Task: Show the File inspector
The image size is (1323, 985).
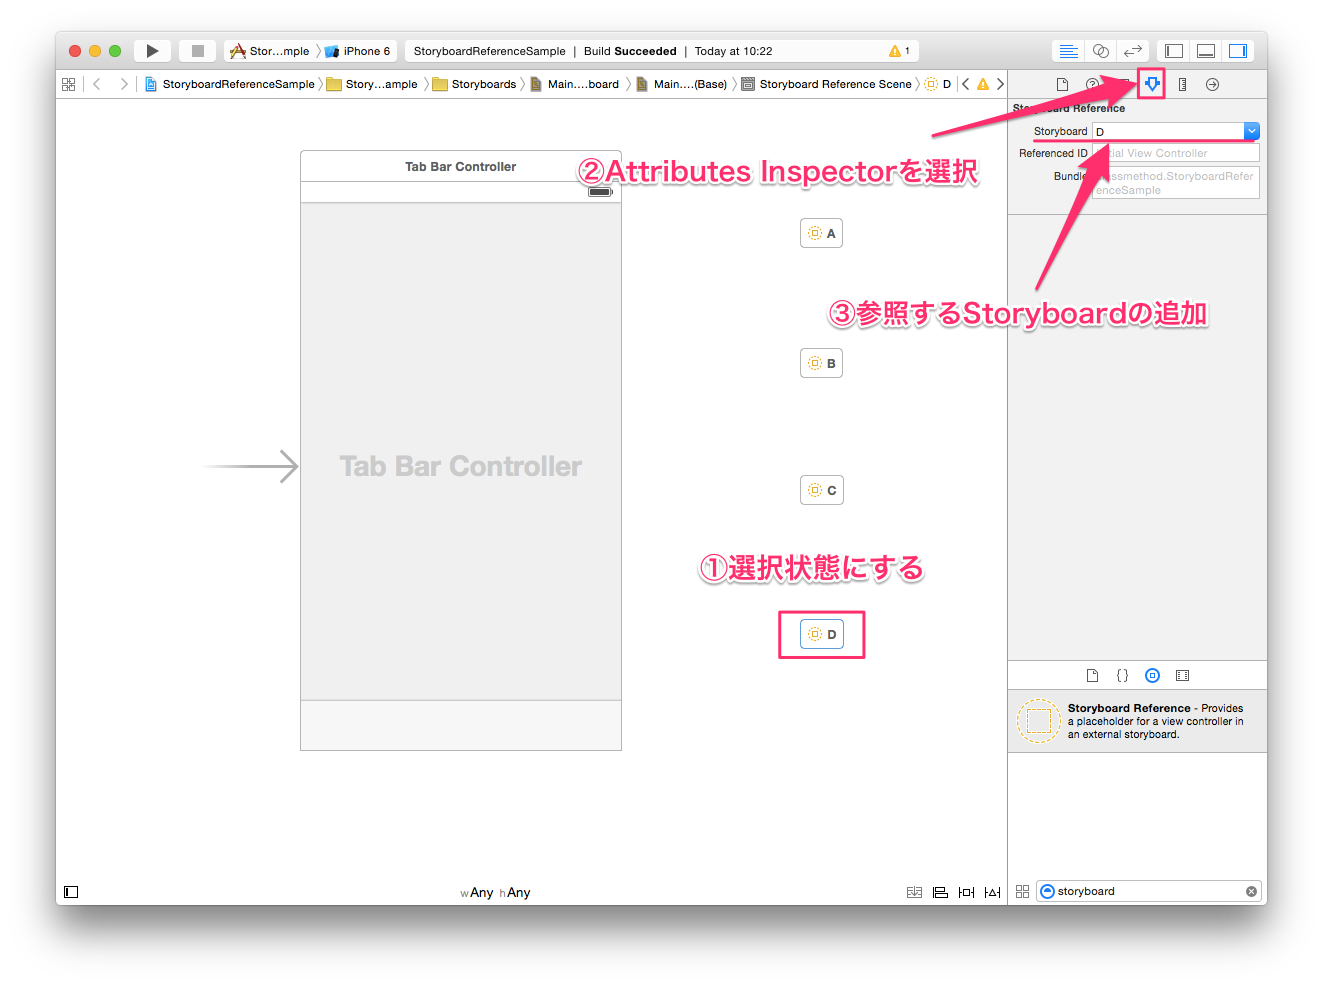Action: click(1062, 85)
